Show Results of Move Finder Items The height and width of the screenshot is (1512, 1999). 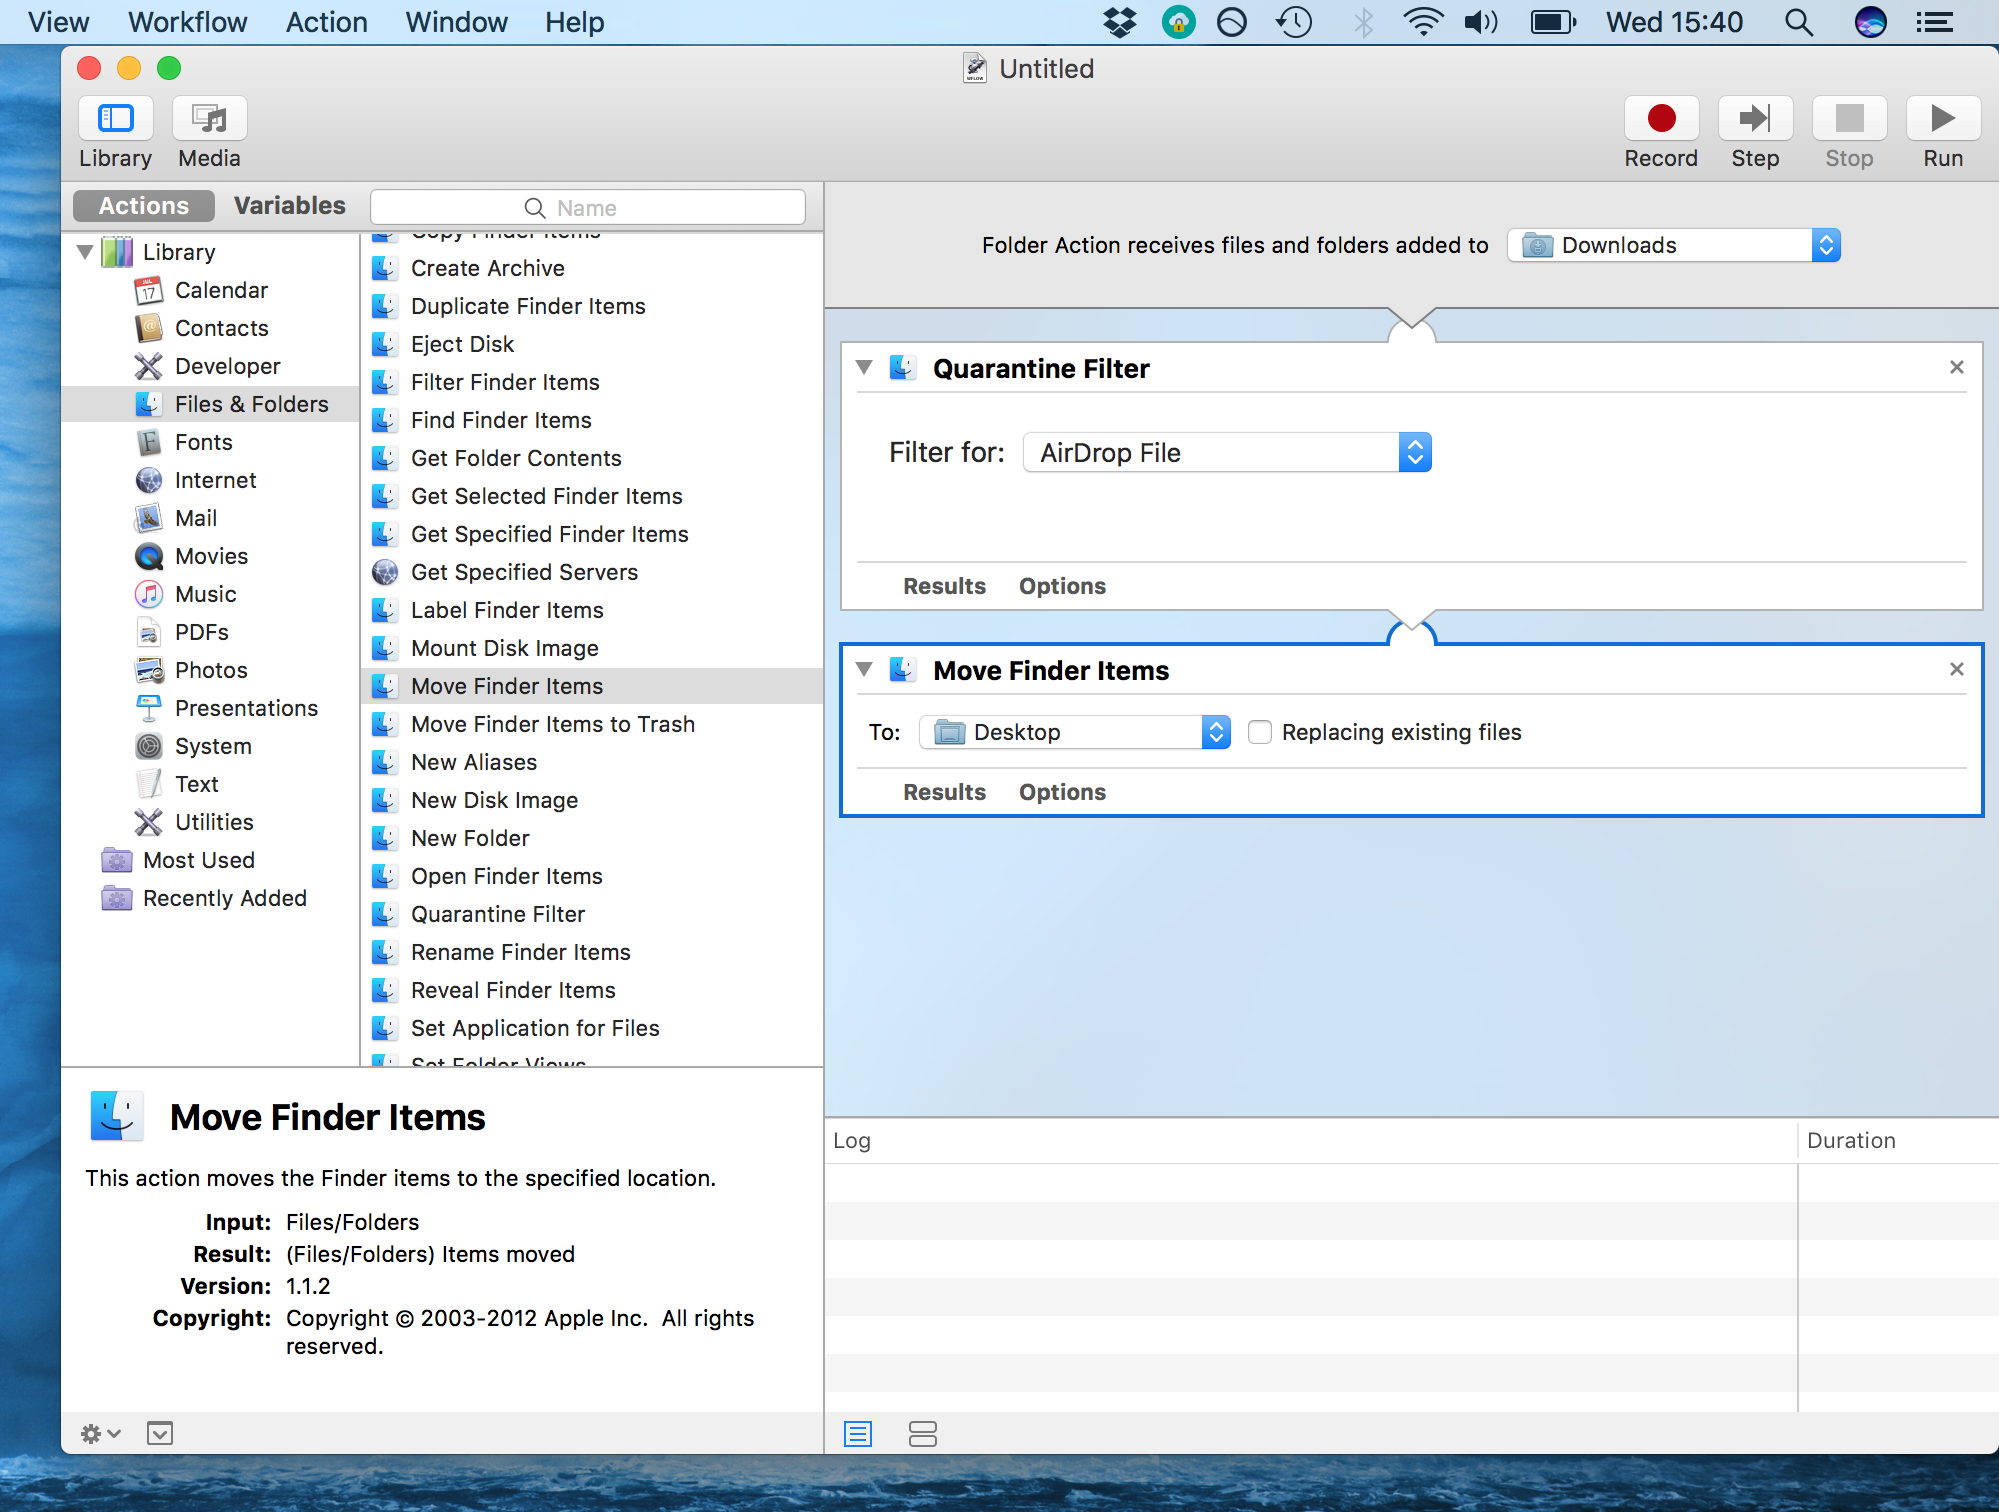(944, 792)
